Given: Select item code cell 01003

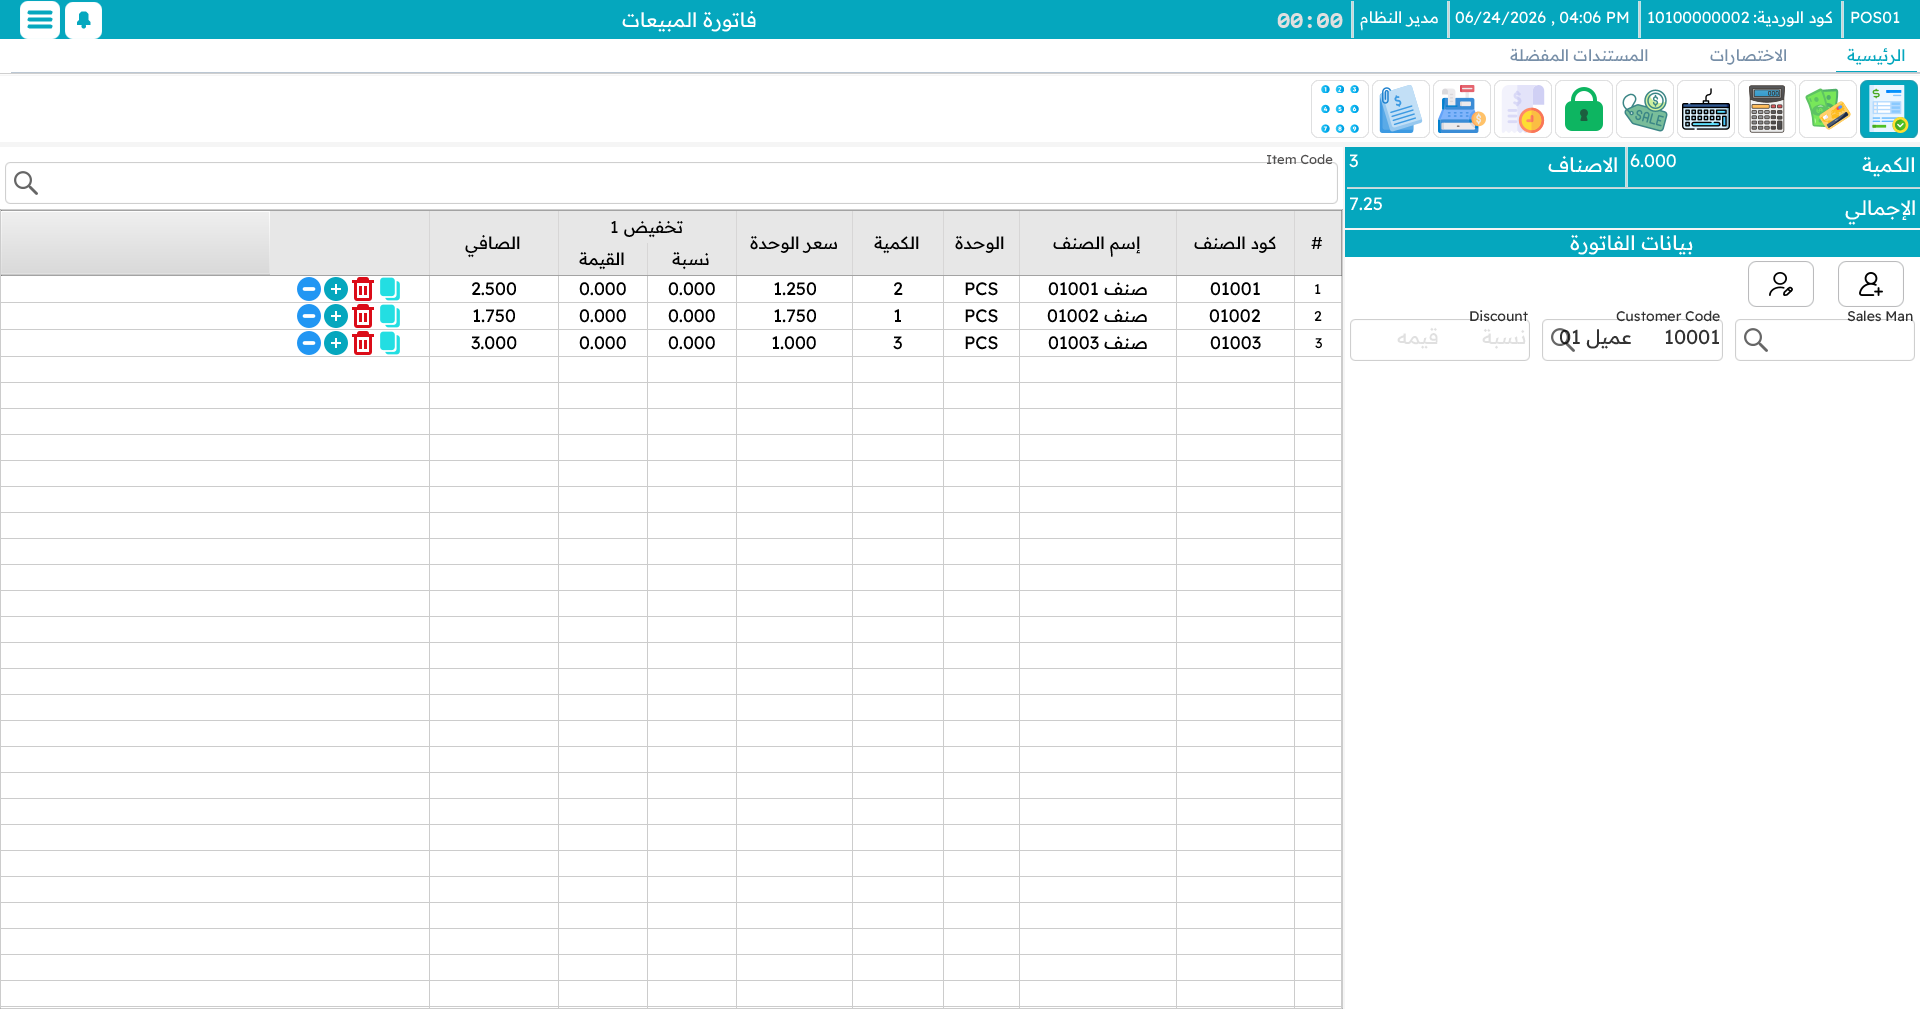Looking at the screenshot, I should (x=1235, y=343).
